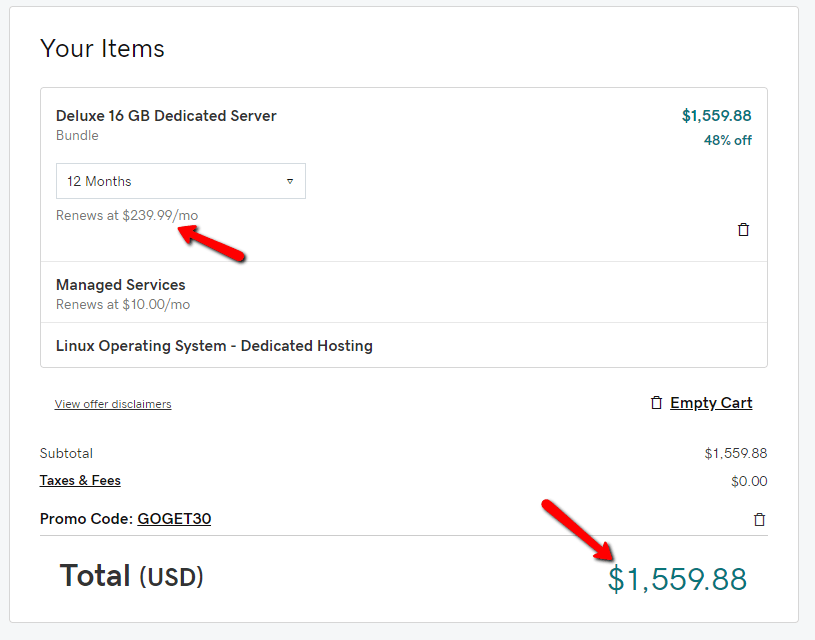The height and width of the screenshot is (640, 815).
Task: Click the server item price $1,559.88
Action: (716, 116)
